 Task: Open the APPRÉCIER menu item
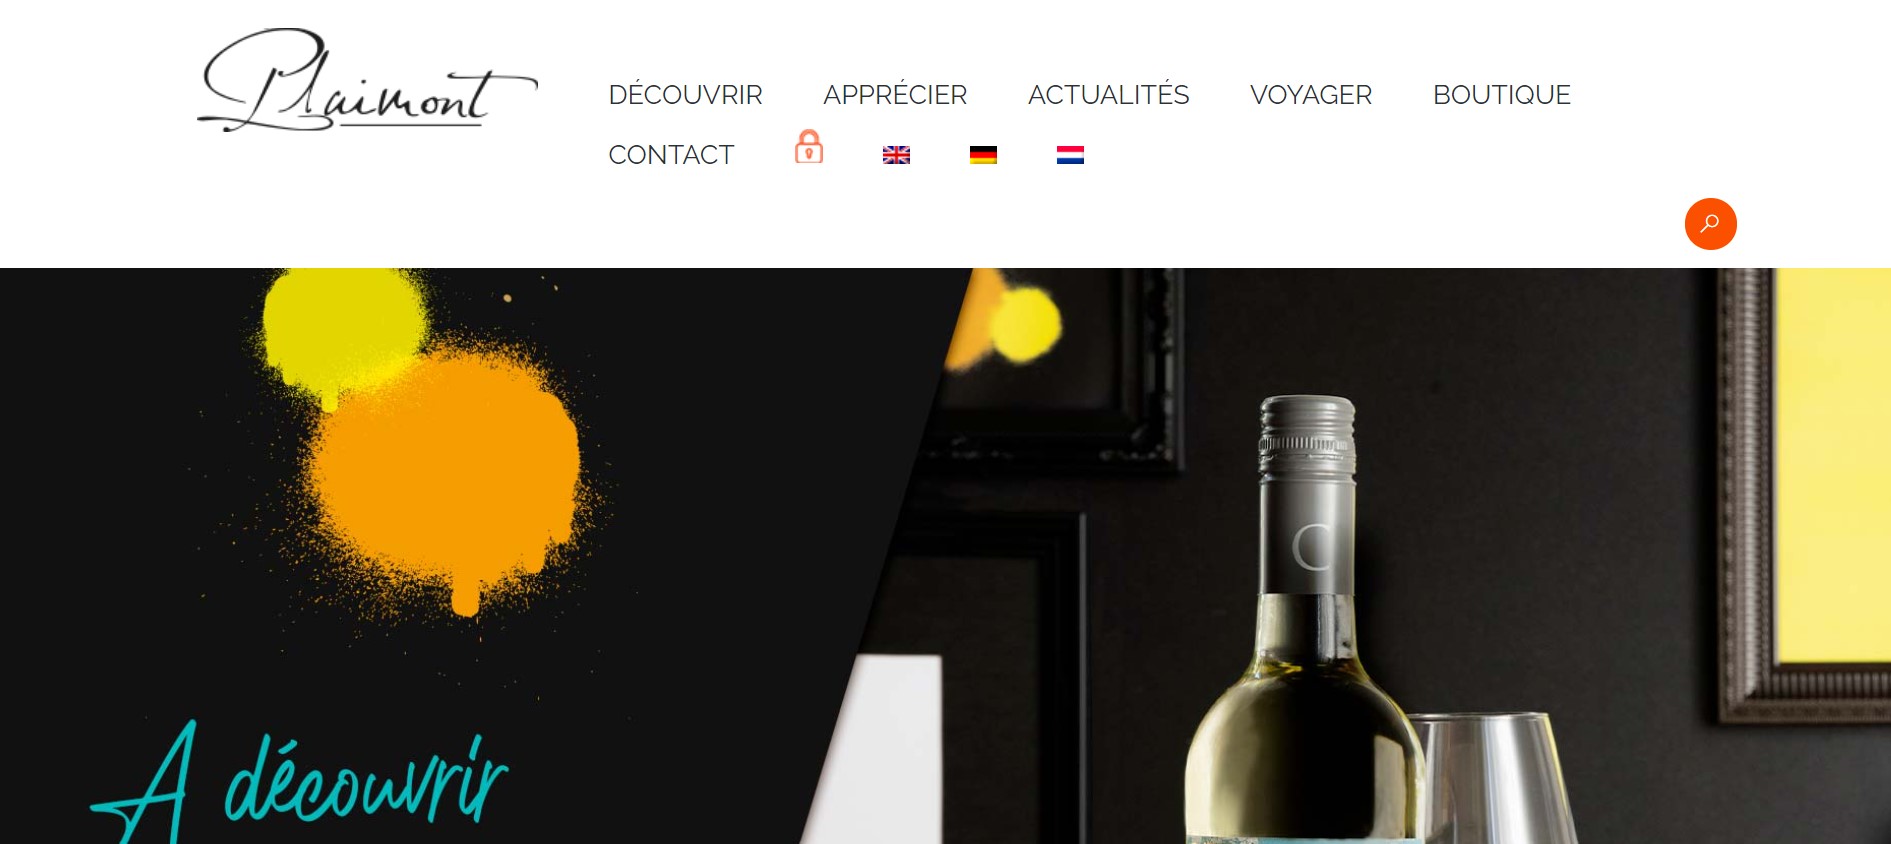(895, 95)
